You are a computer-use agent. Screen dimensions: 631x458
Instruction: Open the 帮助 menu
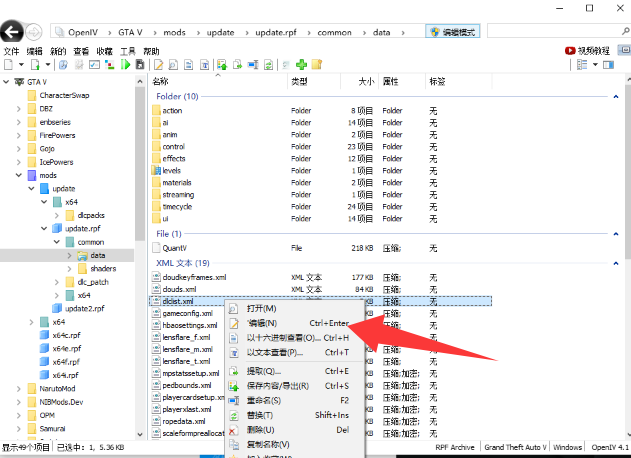151,51
